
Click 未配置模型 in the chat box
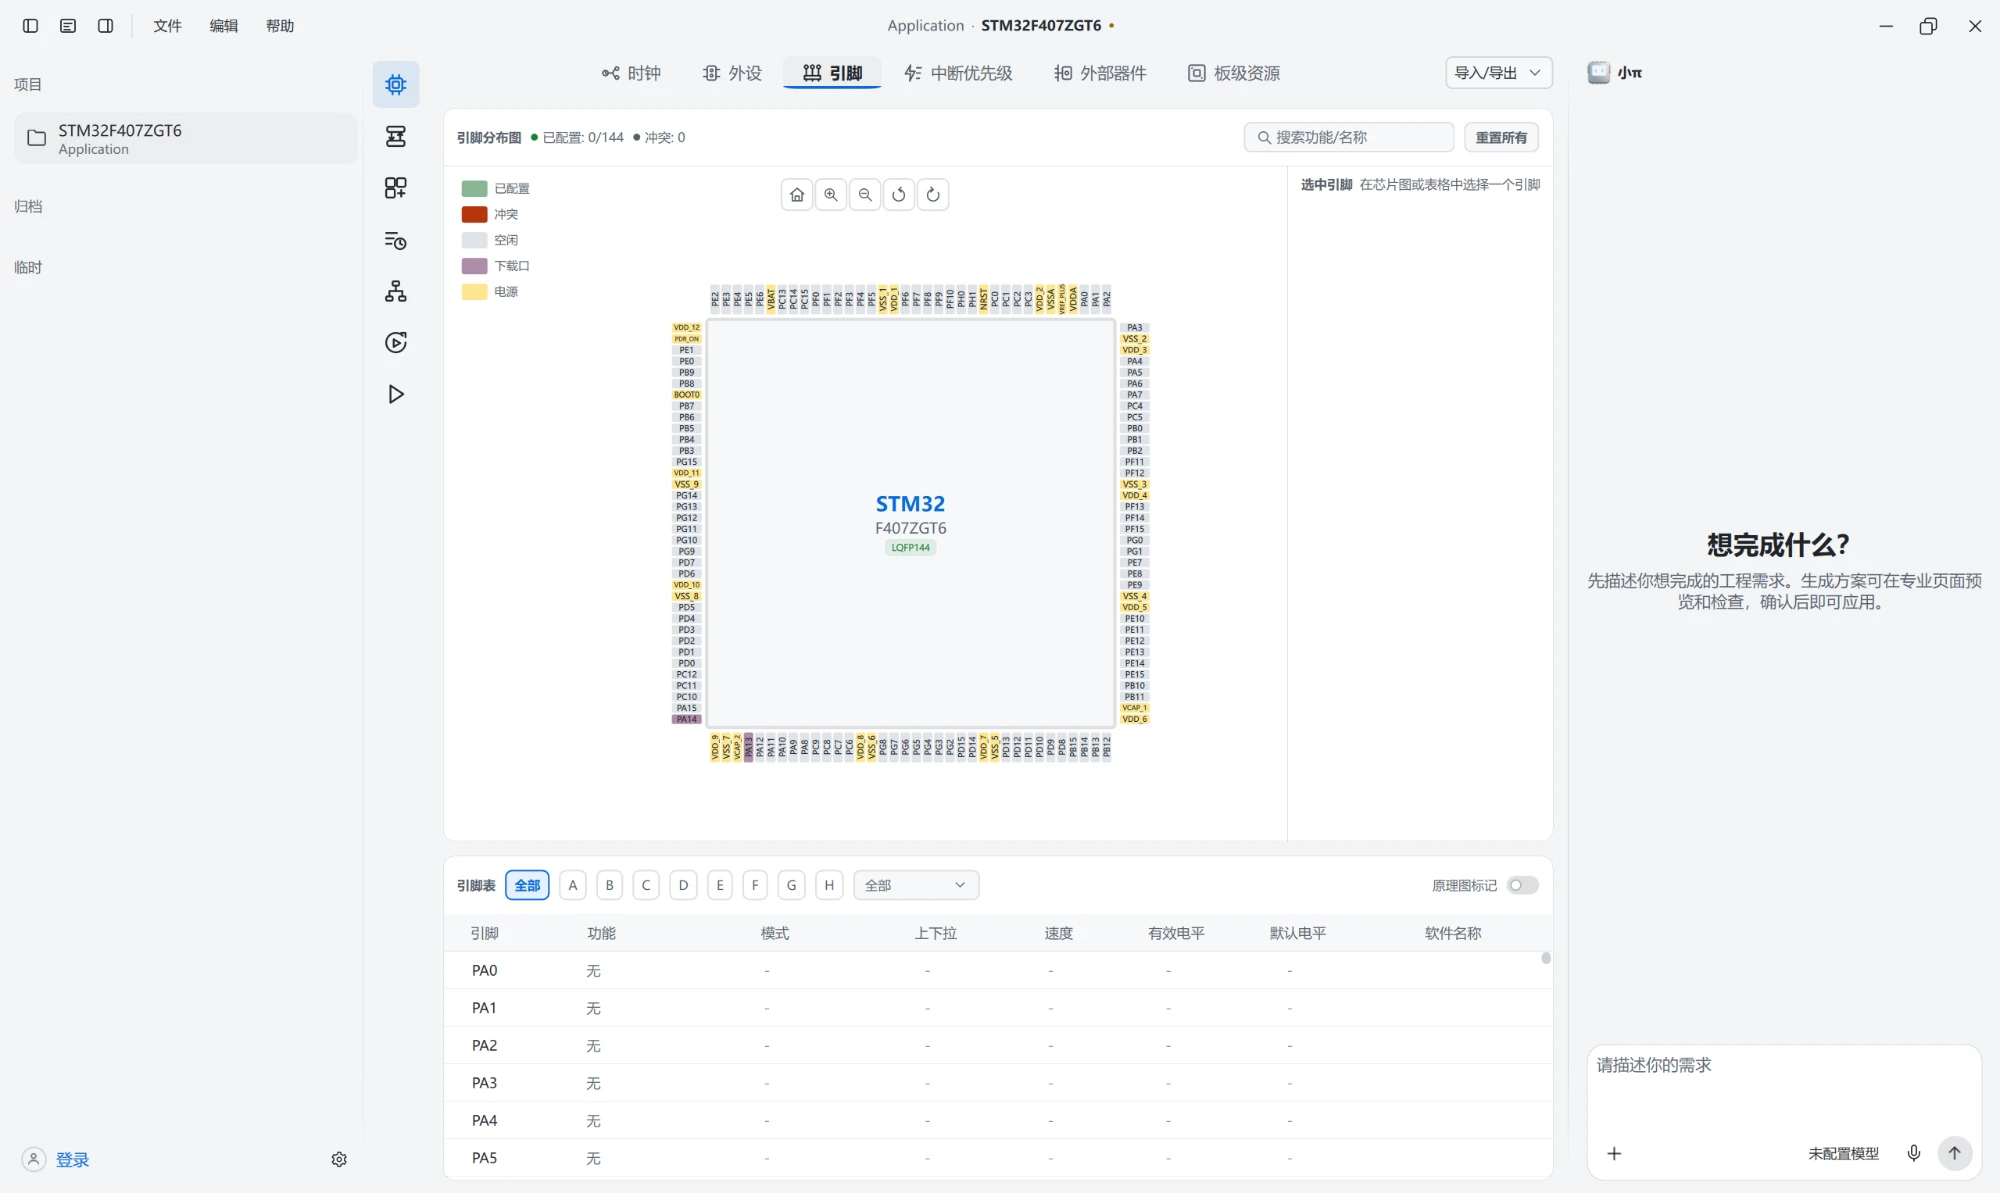coord(1843,1153)
